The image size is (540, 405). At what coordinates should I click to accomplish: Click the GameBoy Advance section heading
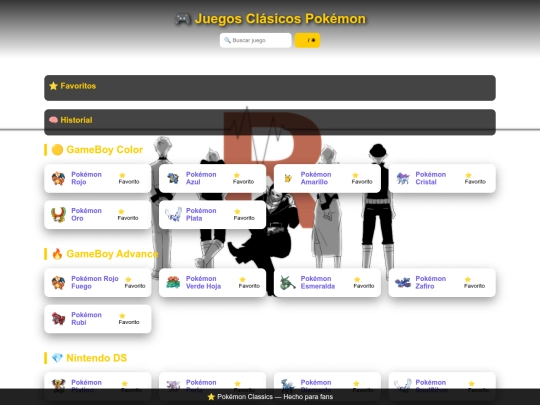tap(105, 254)
